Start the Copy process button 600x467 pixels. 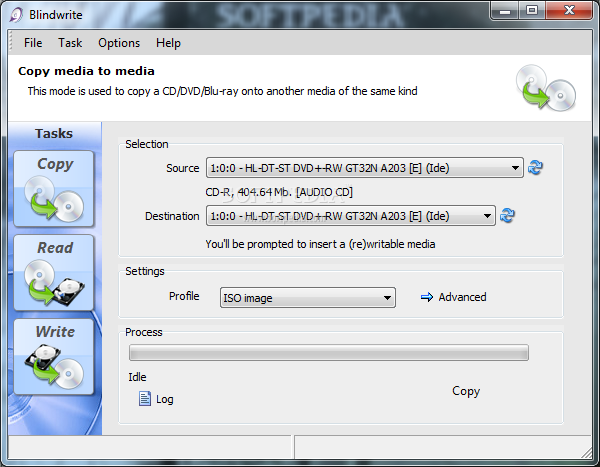tap(466, 391)
